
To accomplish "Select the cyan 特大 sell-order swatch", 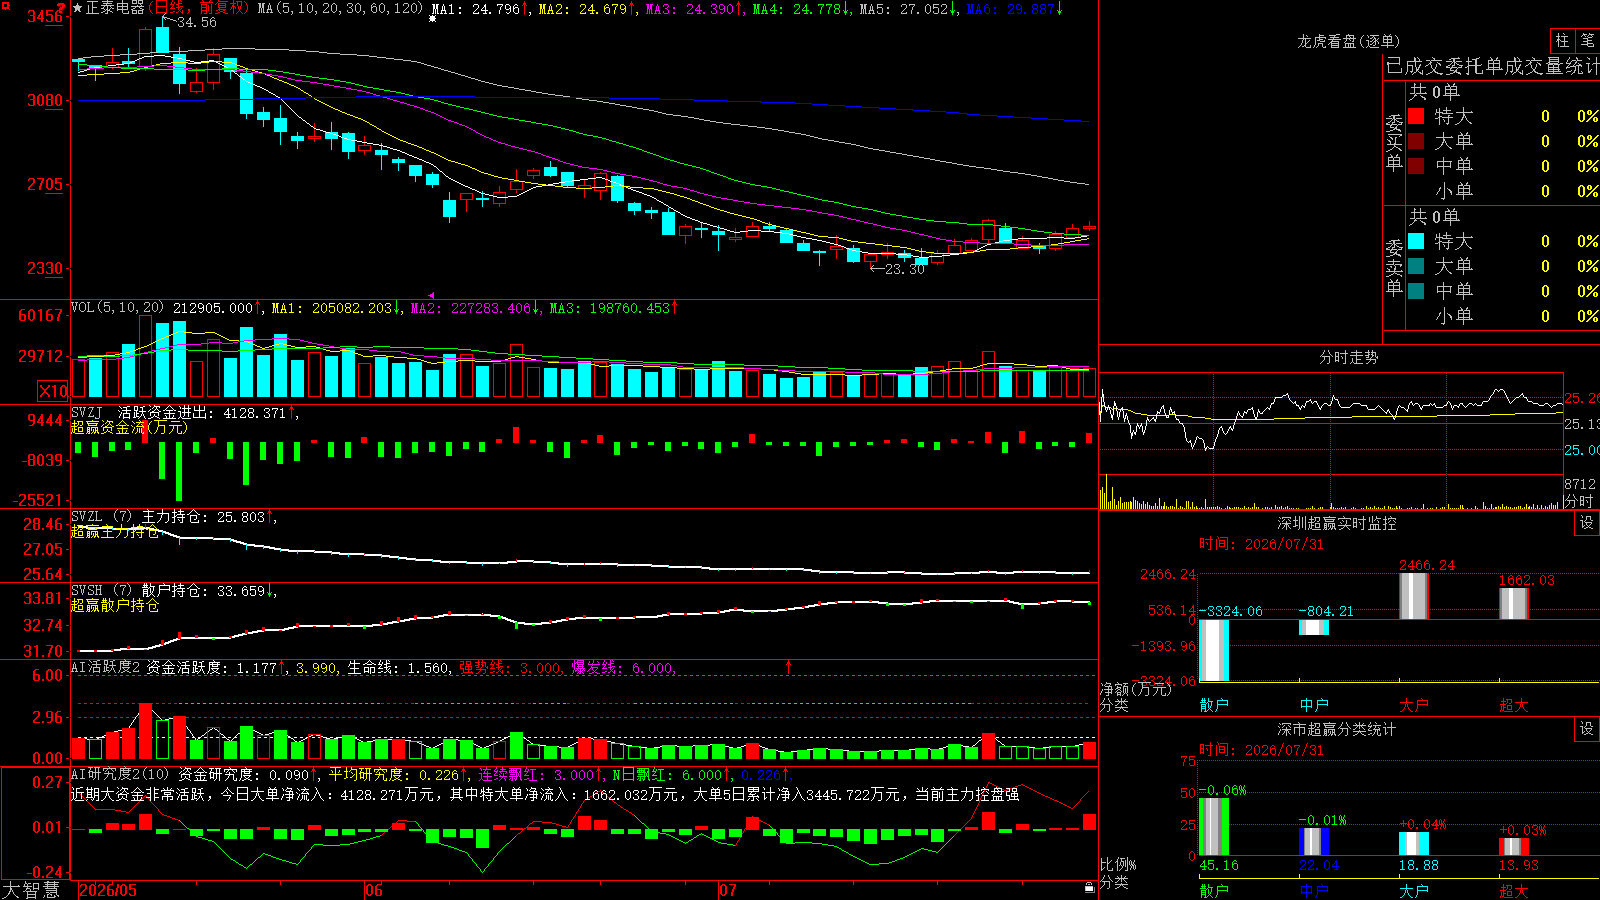I will (1416, 241).
